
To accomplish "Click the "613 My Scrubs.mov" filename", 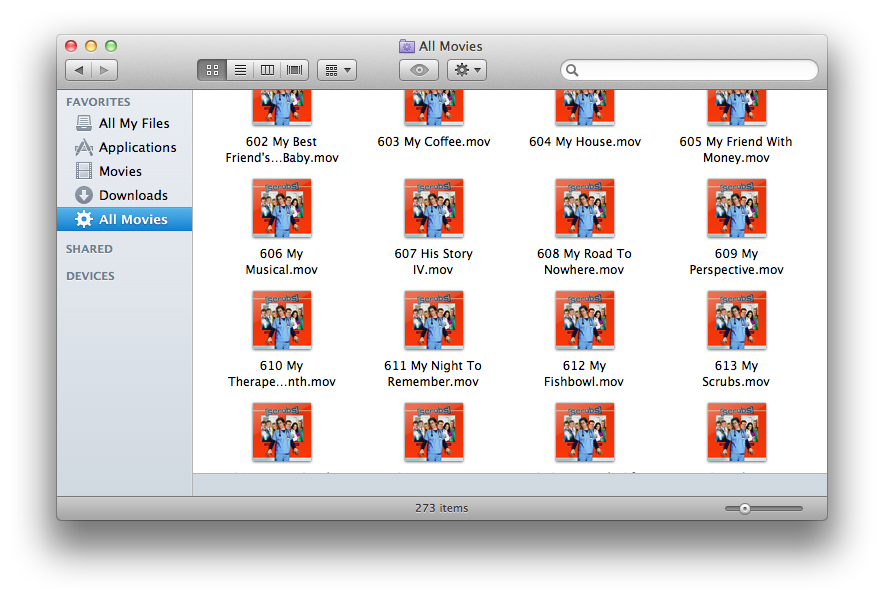I will 736,374.
